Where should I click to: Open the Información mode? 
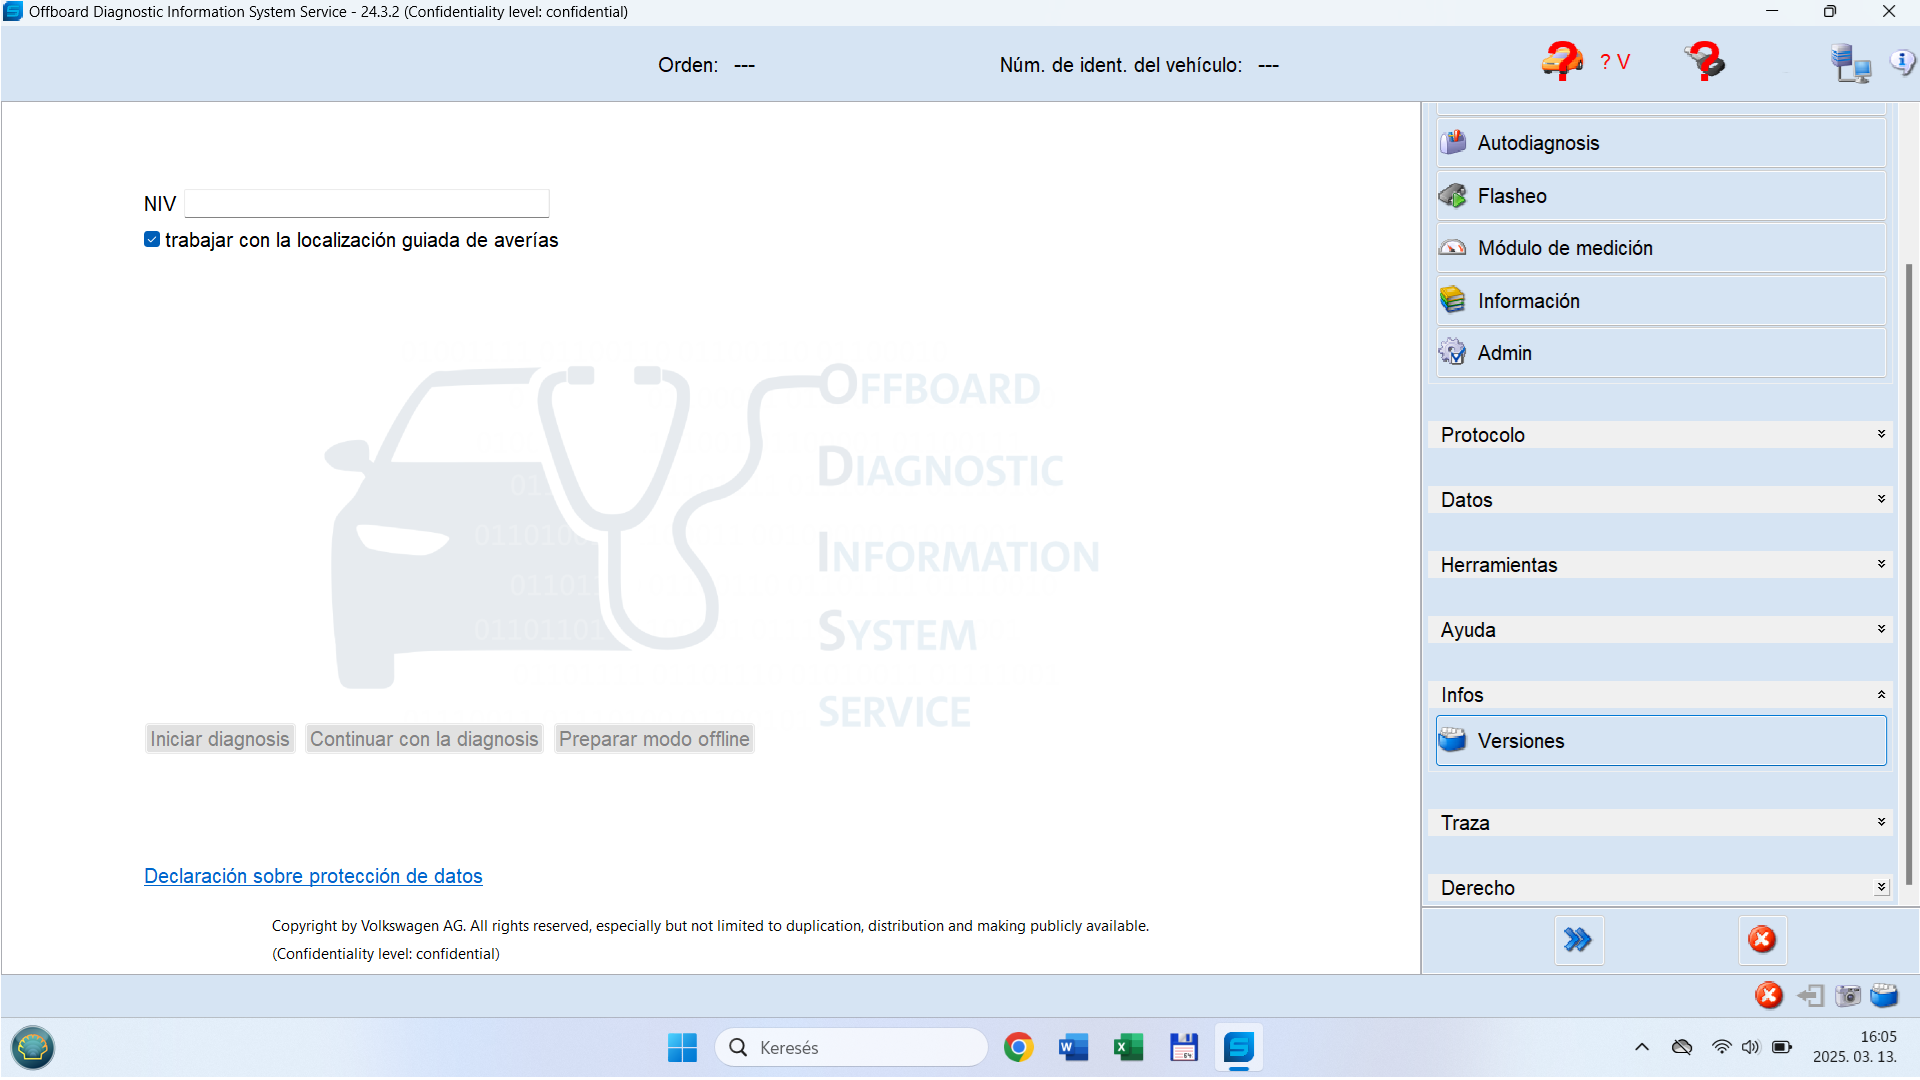point(1661,301)
